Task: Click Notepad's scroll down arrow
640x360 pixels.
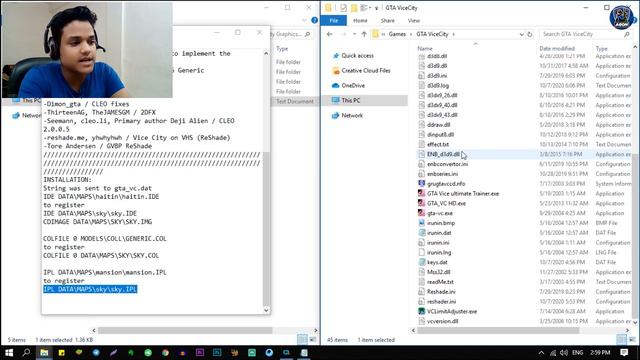Action: pos(266,310)
